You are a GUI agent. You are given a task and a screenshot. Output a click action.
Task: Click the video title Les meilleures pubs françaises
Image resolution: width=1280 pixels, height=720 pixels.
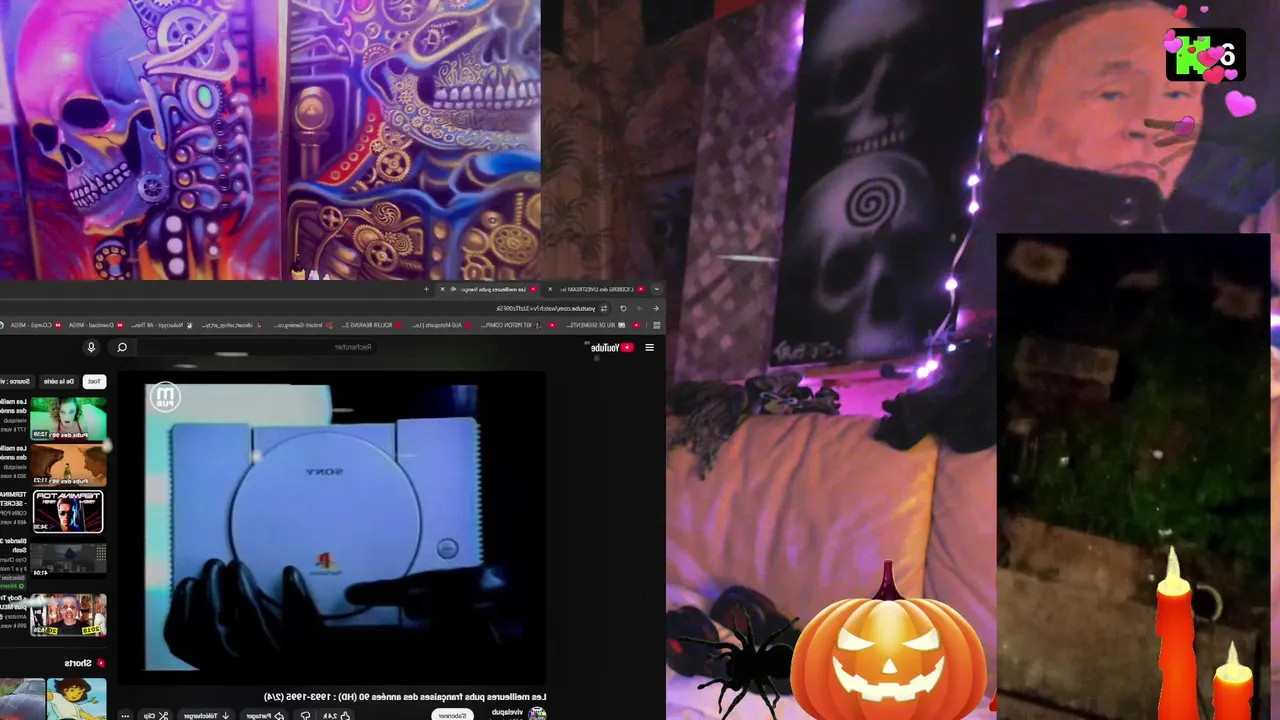point(405,697)
